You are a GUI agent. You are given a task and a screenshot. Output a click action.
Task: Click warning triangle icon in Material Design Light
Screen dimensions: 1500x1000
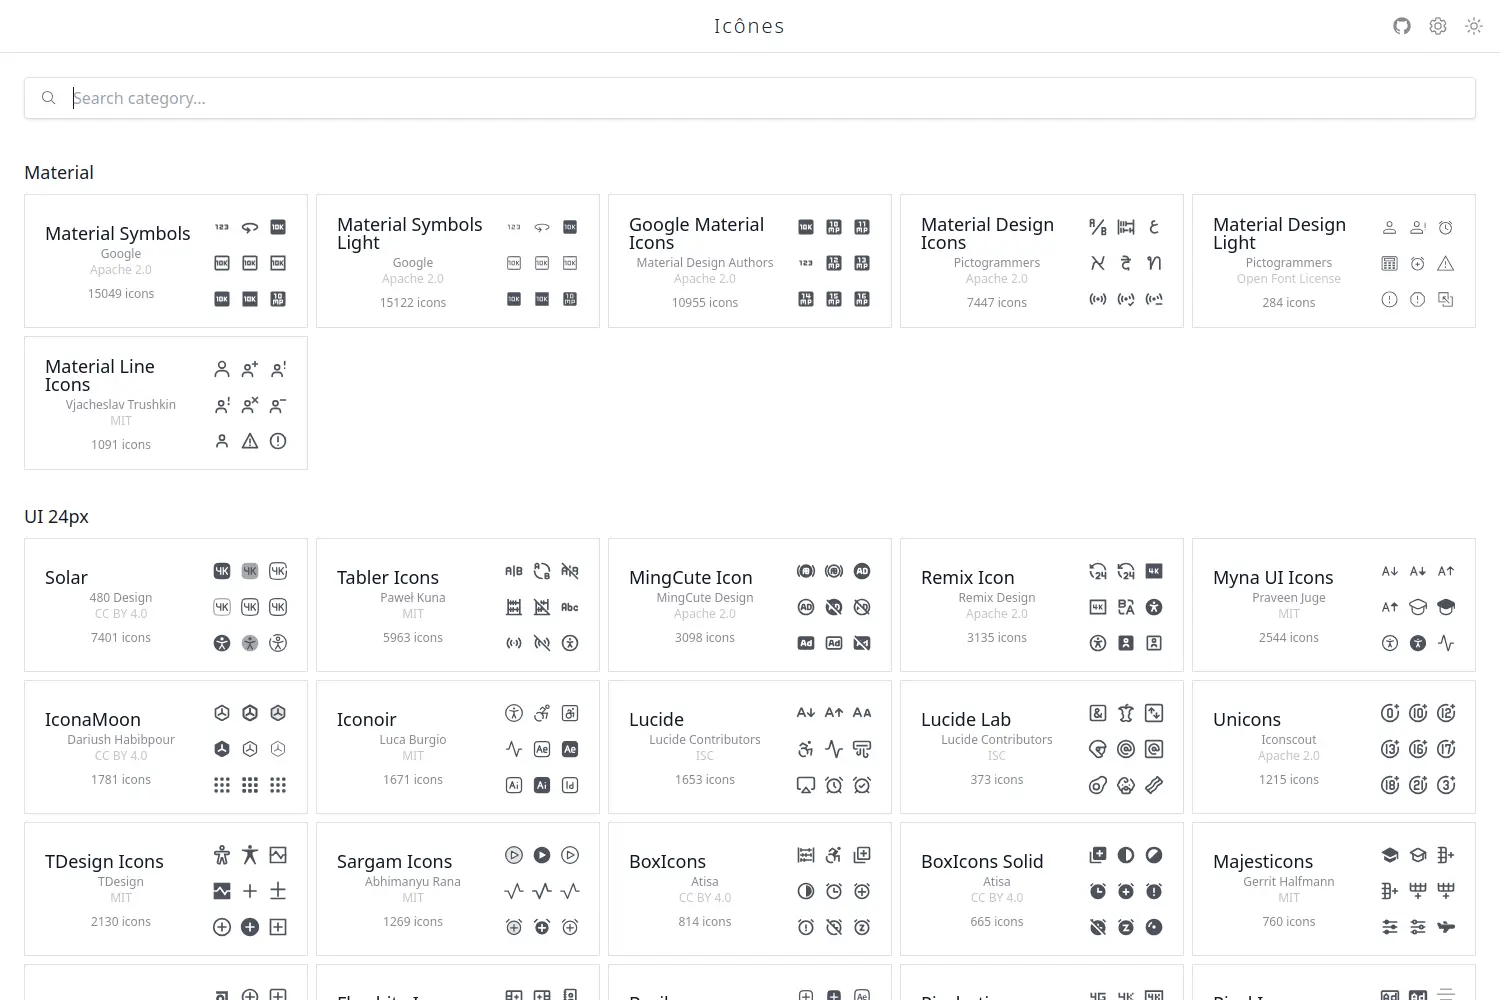tap(1446, 263)
